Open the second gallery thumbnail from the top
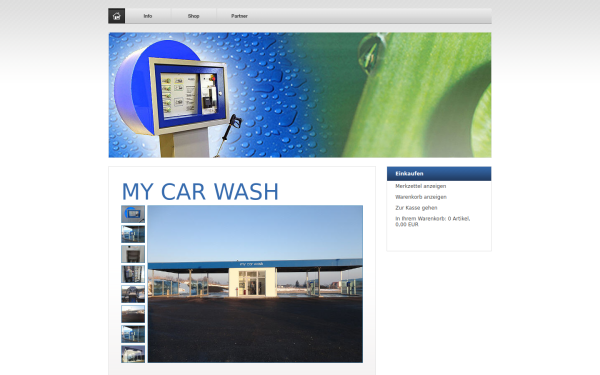This screenshot has height=375, width=600. pyautogui.click(x=133, y=234)
